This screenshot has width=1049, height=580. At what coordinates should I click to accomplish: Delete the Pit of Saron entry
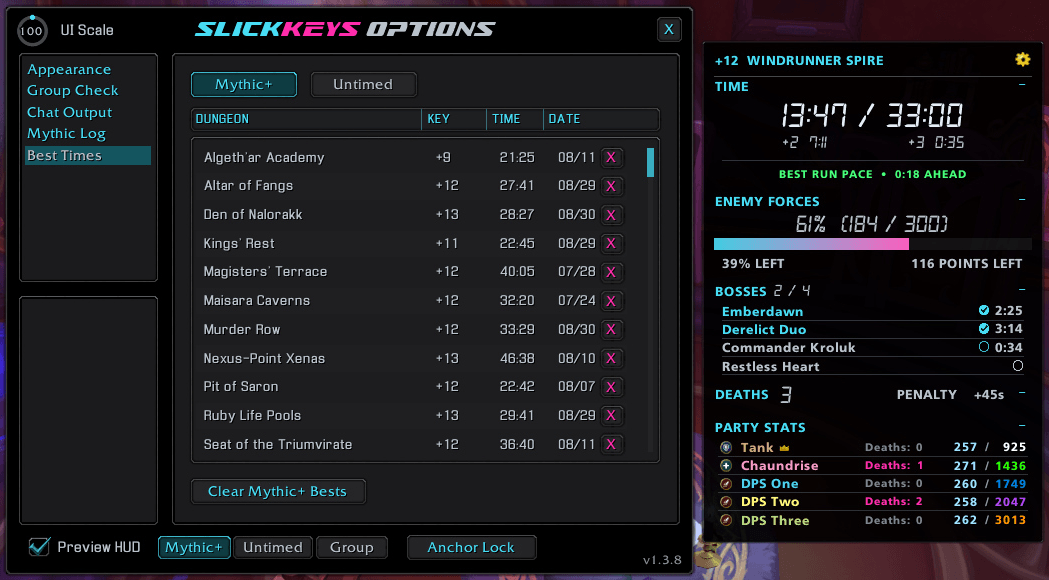611,387
